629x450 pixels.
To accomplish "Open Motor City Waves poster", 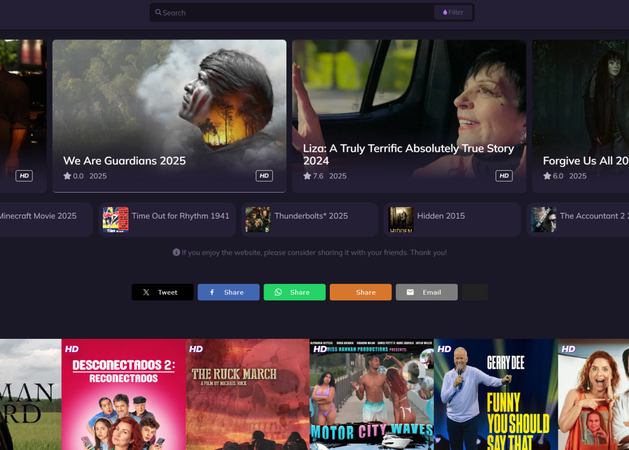I will click(371, 395).
